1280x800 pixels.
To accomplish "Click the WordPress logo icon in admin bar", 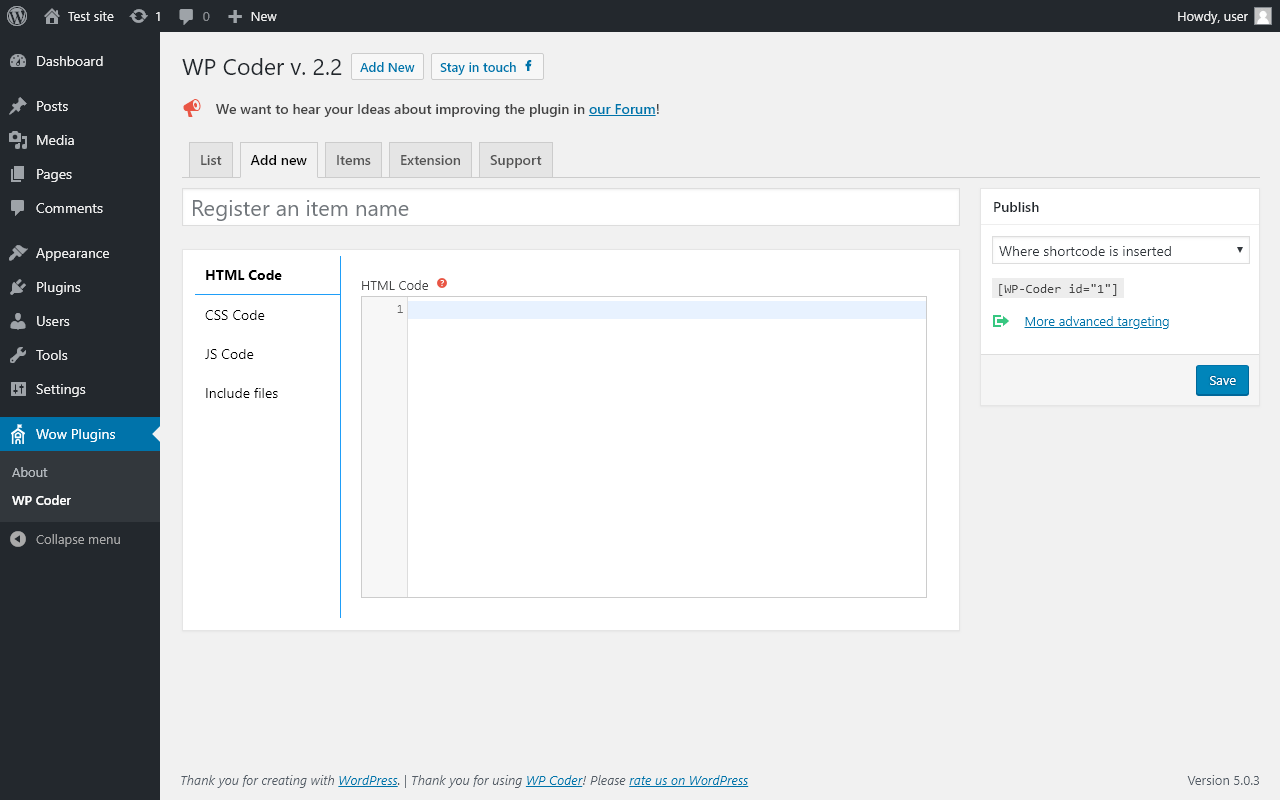I will pos(17,16).
